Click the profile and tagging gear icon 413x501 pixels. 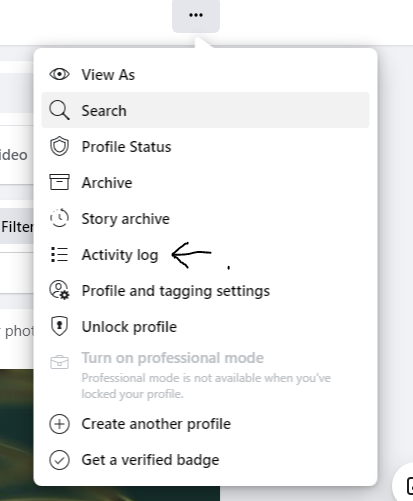pos(59,290)
